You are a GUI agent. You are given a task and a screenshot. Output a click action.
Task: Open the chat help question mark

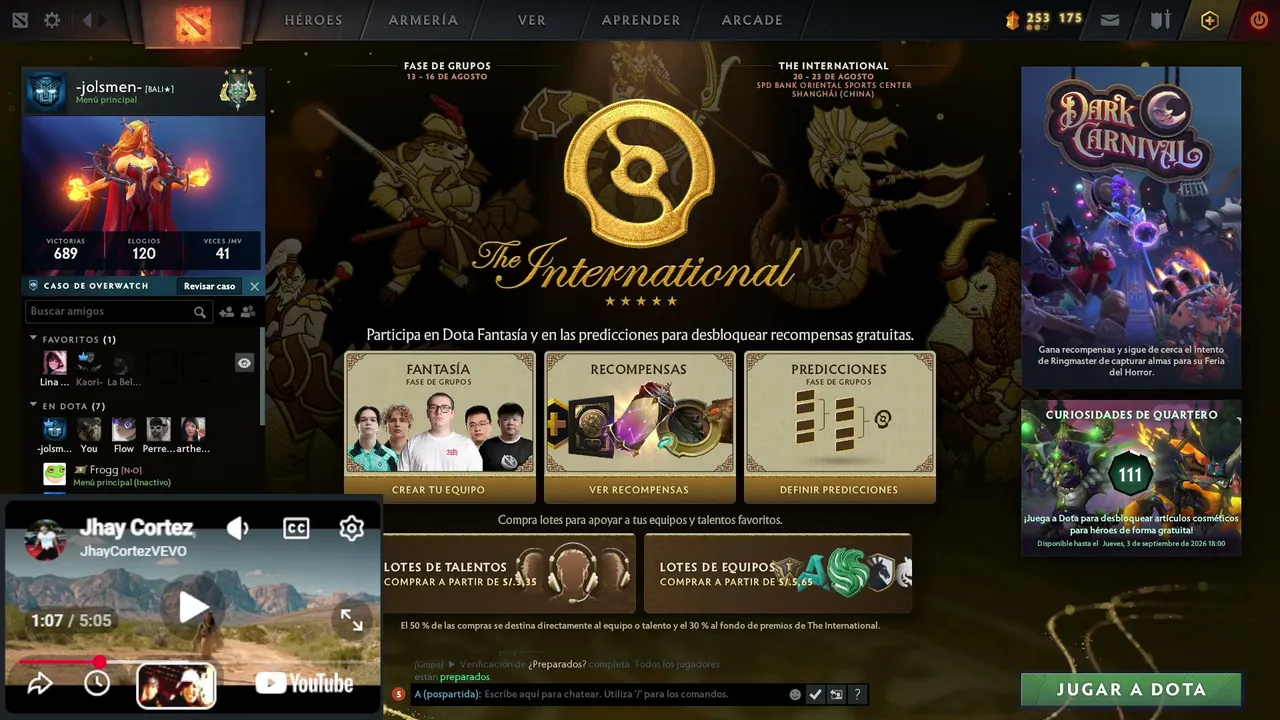tap(857, 694)
